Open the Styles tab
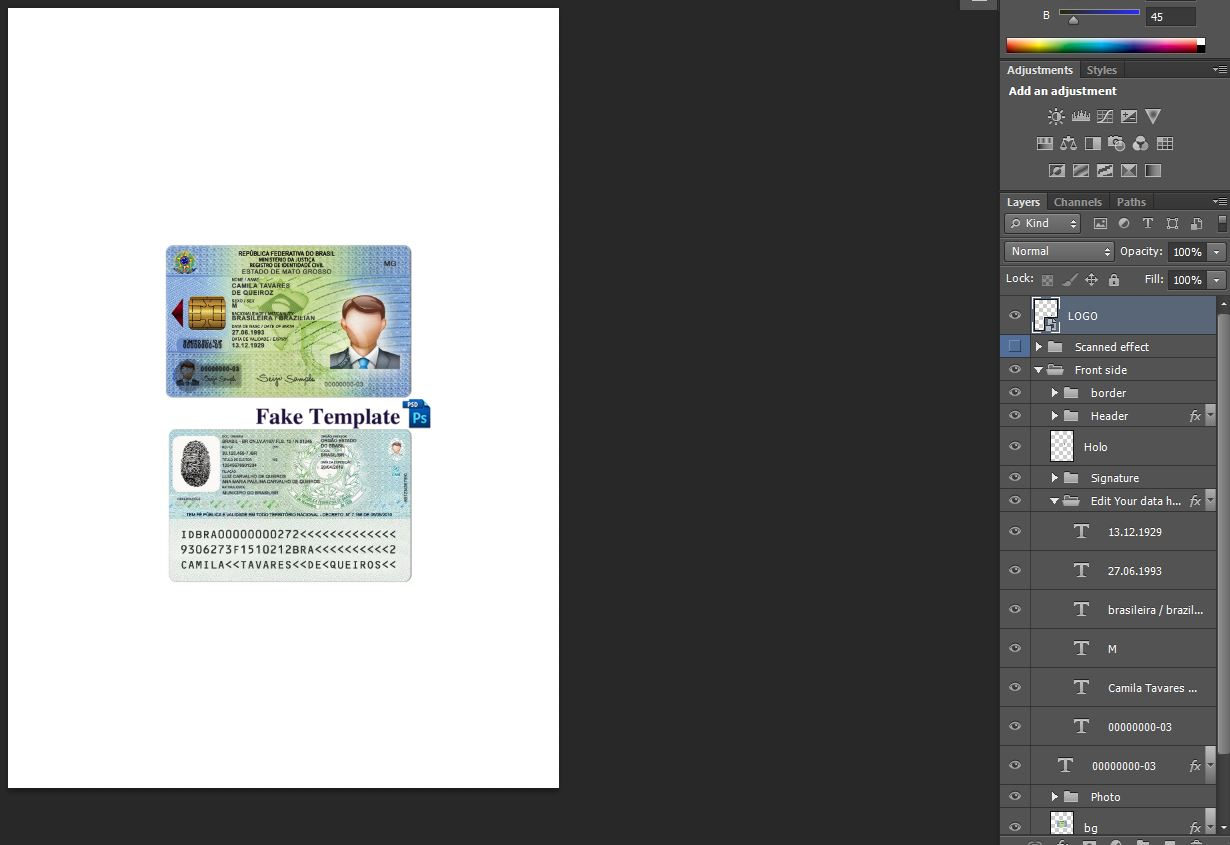The image size is (1230, 845). click(1102, 69)
